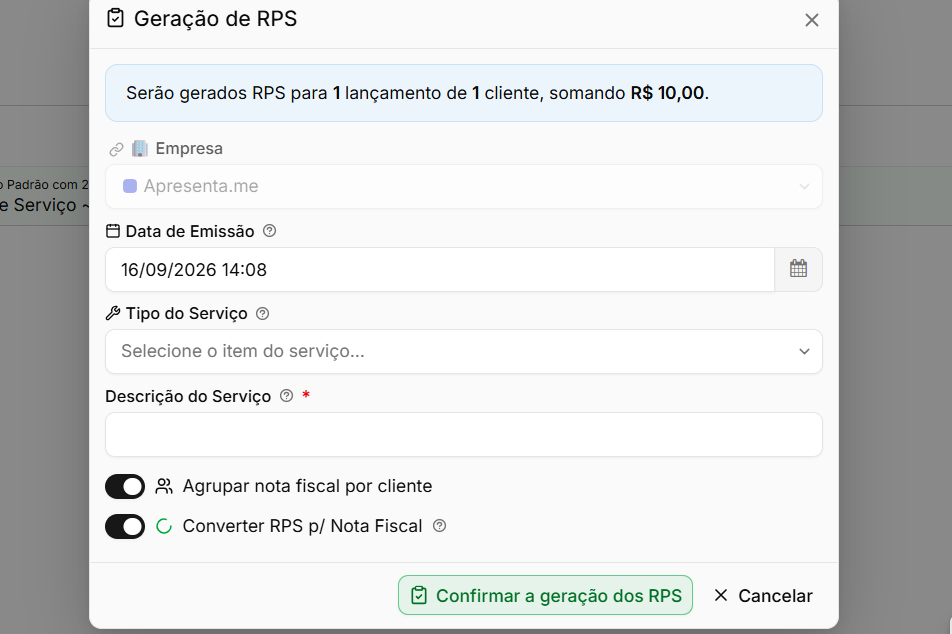Focus the Descrição do Serviço text field

pyautogui.click(x=464, y=434)
